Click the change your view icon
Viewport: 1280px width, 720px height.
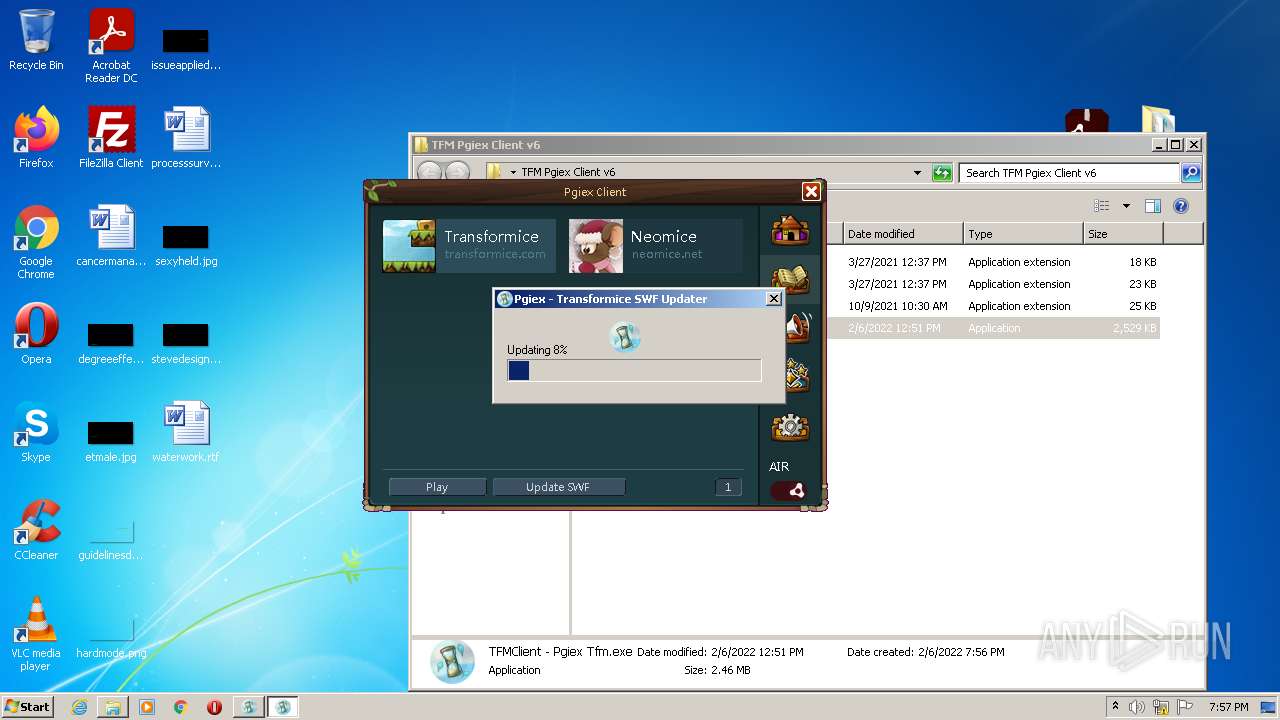pyautogui.click(x=1102, y=206)
